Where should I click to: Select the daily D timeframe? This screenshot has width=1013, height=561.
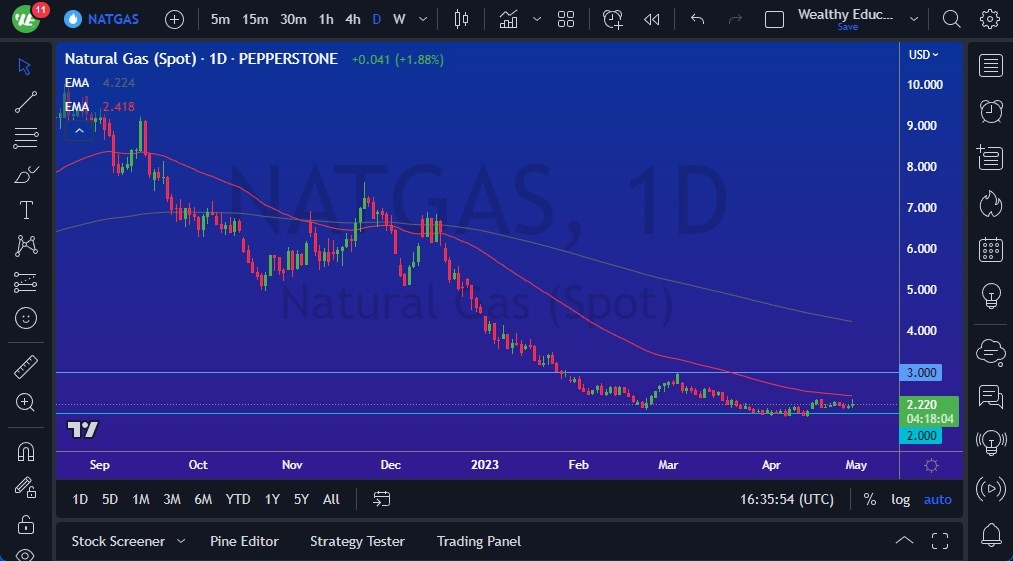tap(377, 19)
